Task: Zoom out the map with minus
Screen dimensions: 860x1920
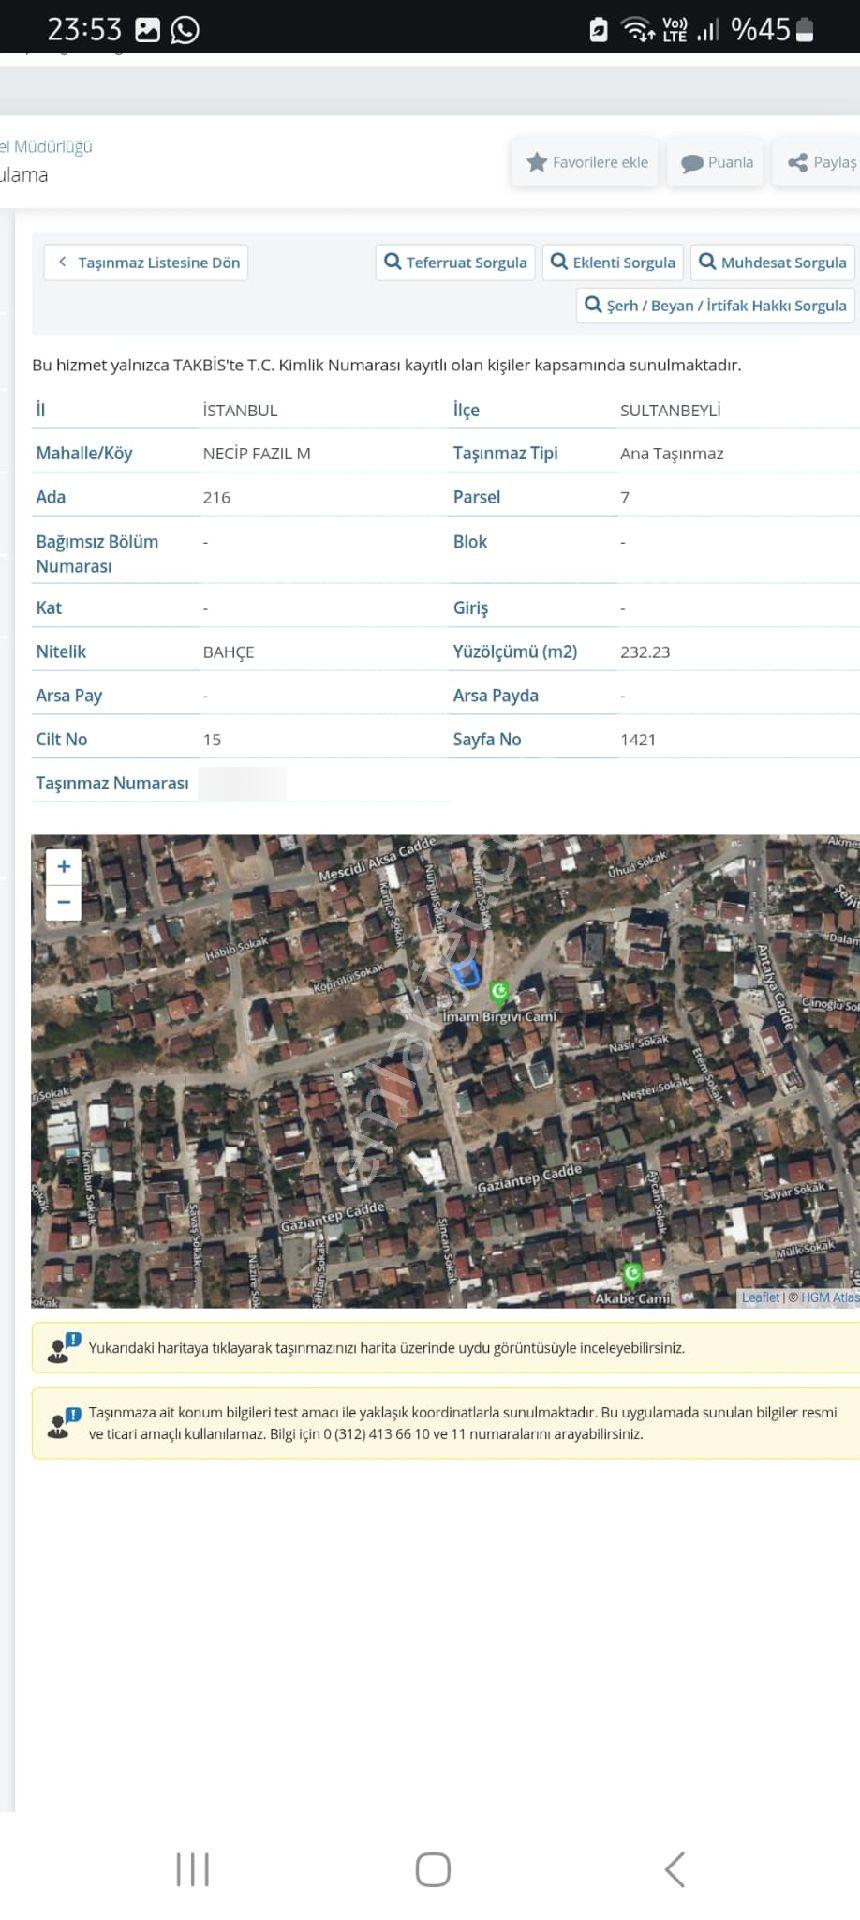Action: coord(64,903)
